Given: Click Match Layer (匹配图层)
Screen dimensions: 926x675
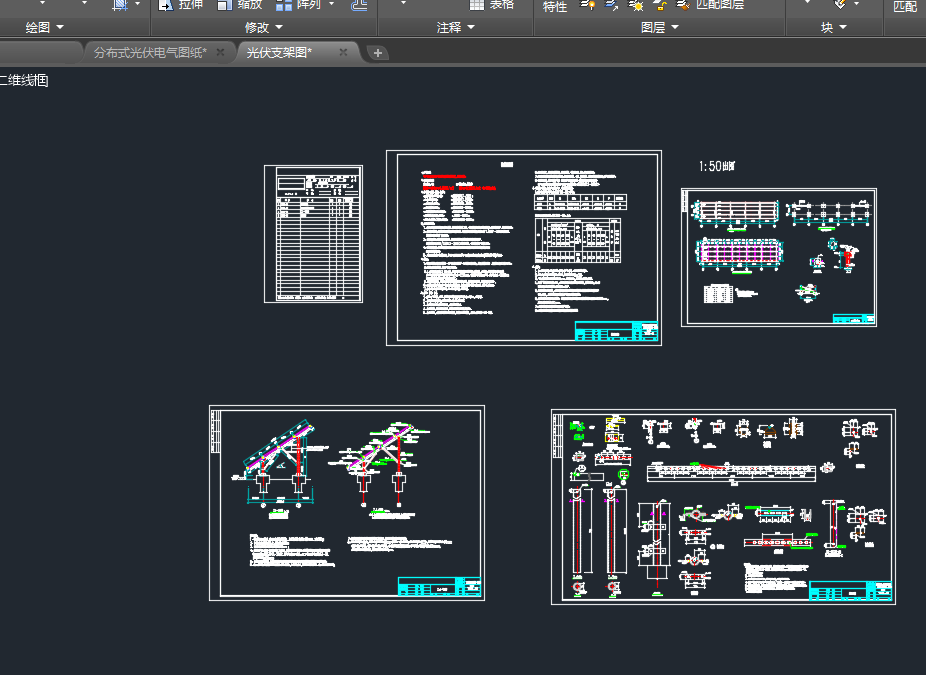Looking at the screenshot, I should coord(710,5).
